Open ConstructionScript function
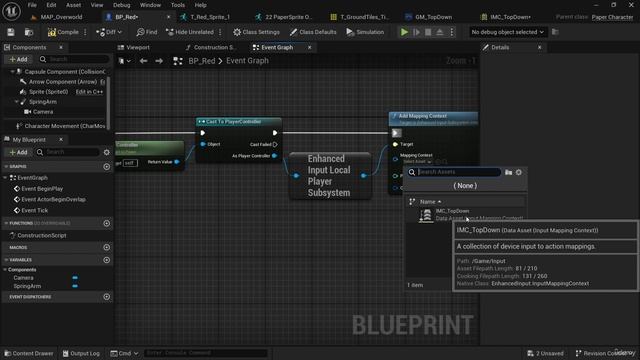Screen dimensions: 640x360 coord(42,236)
